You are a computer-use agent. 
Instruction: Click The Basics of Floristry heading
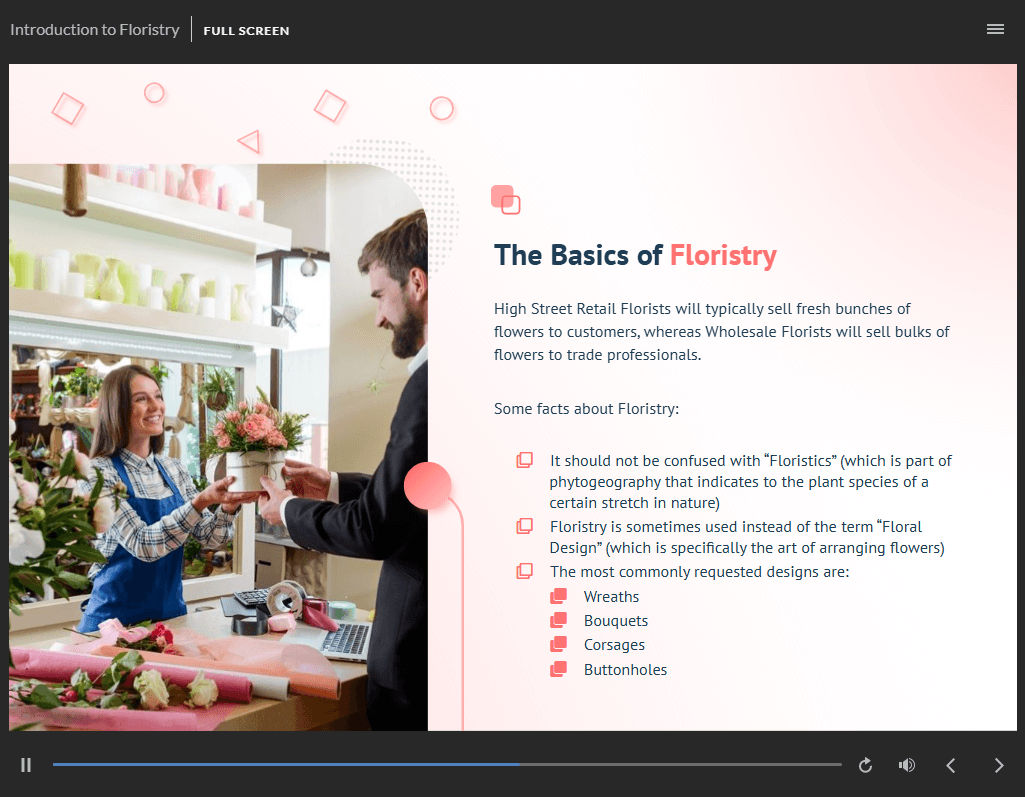pyautogui.click(x=635, y=256)
